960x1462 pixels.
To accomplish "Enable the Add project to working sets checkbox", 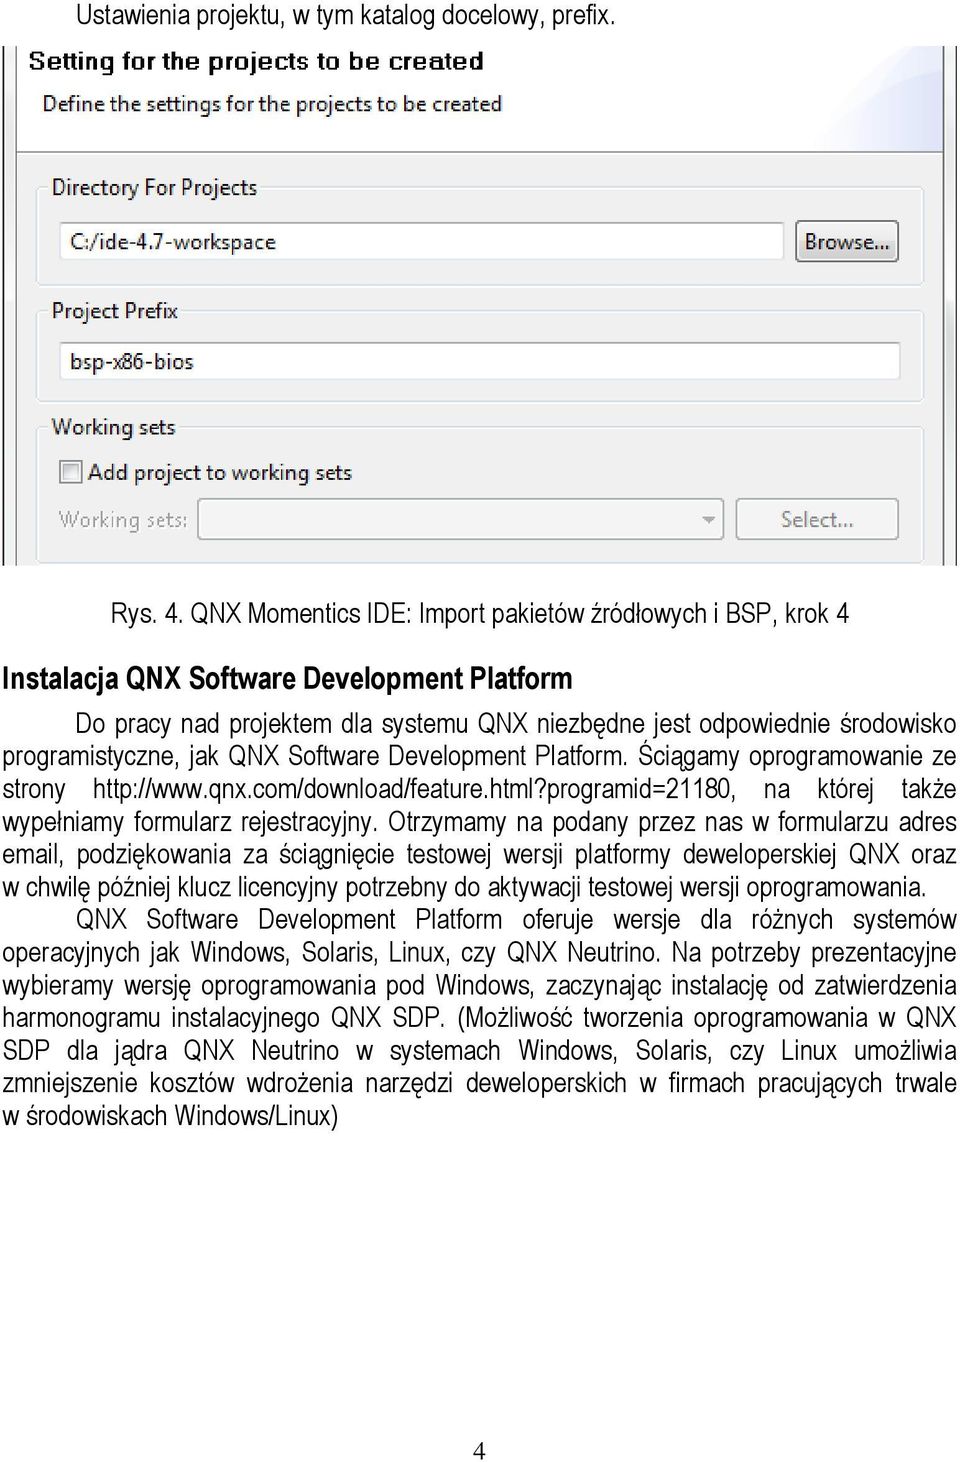I will coord(70,472).
